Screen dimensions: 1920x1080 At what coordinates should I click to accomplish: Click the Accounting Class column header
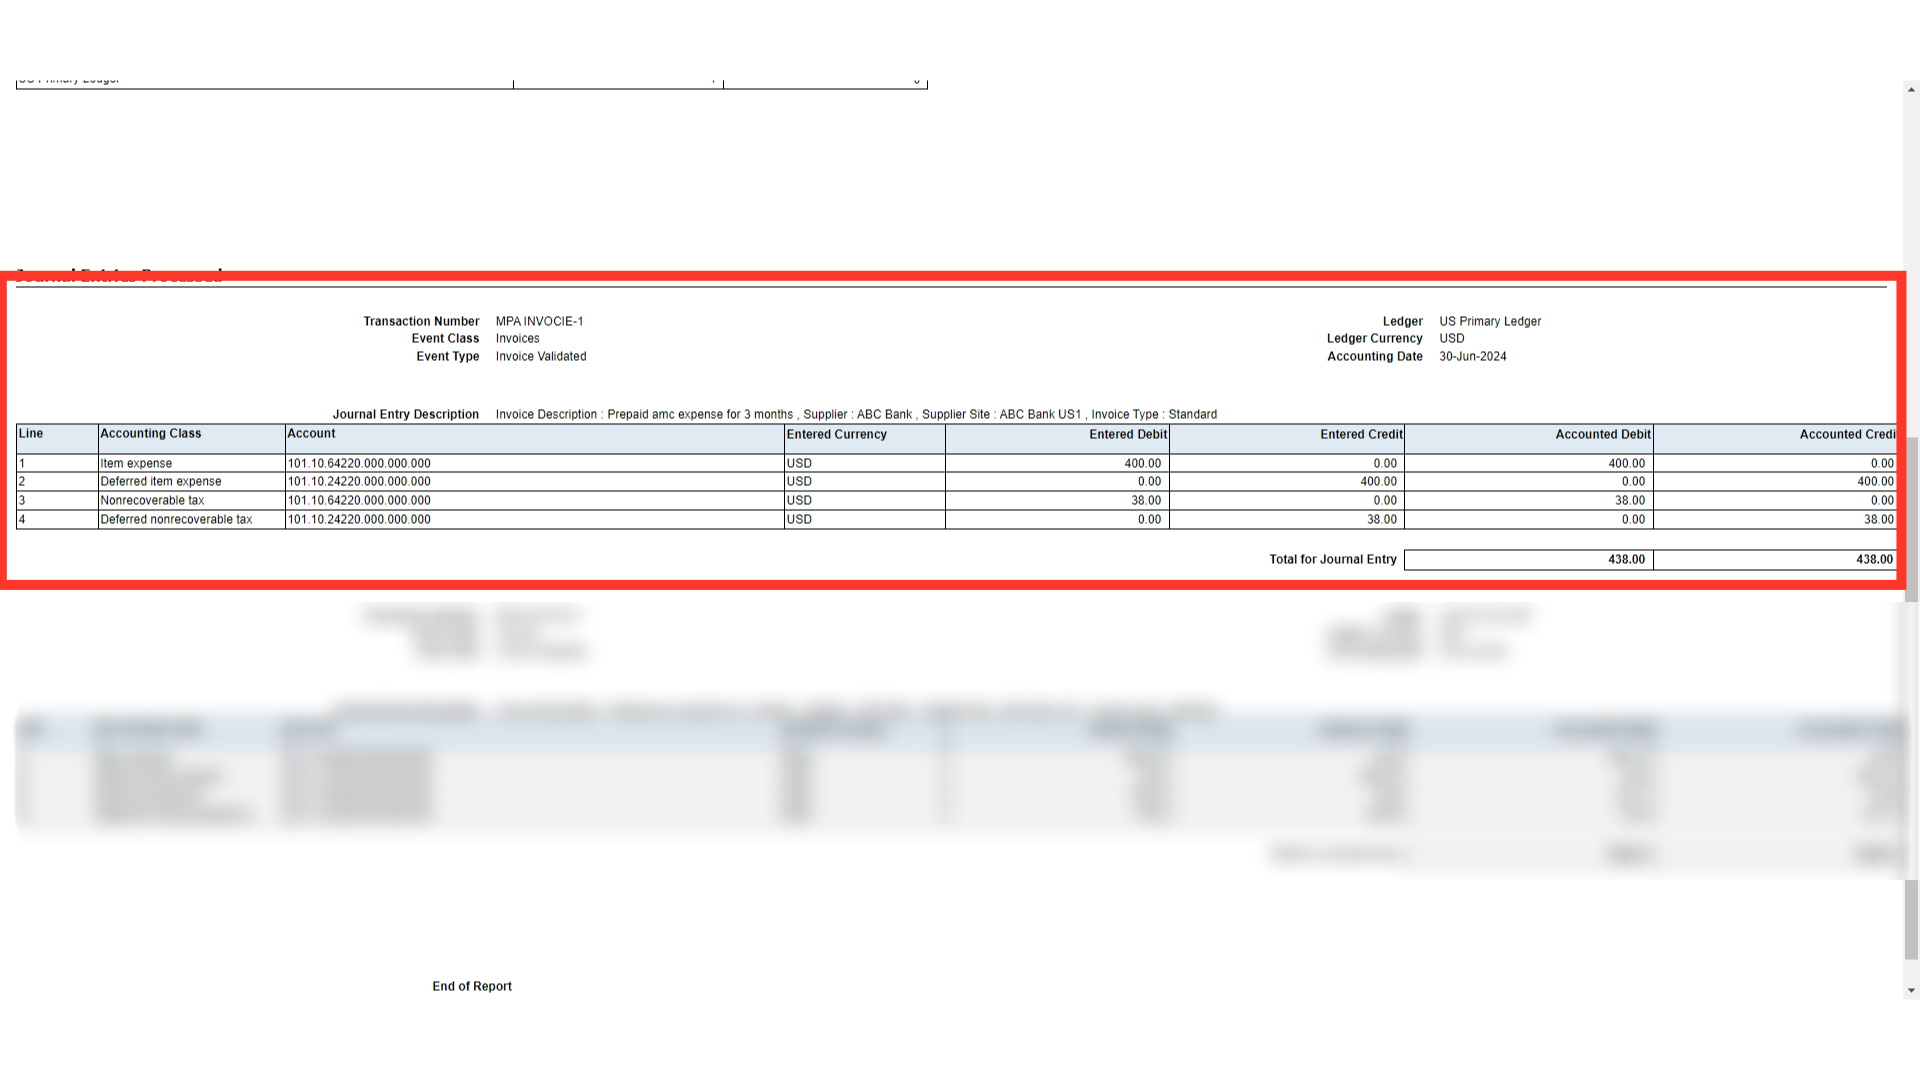[x=191, y=438]
